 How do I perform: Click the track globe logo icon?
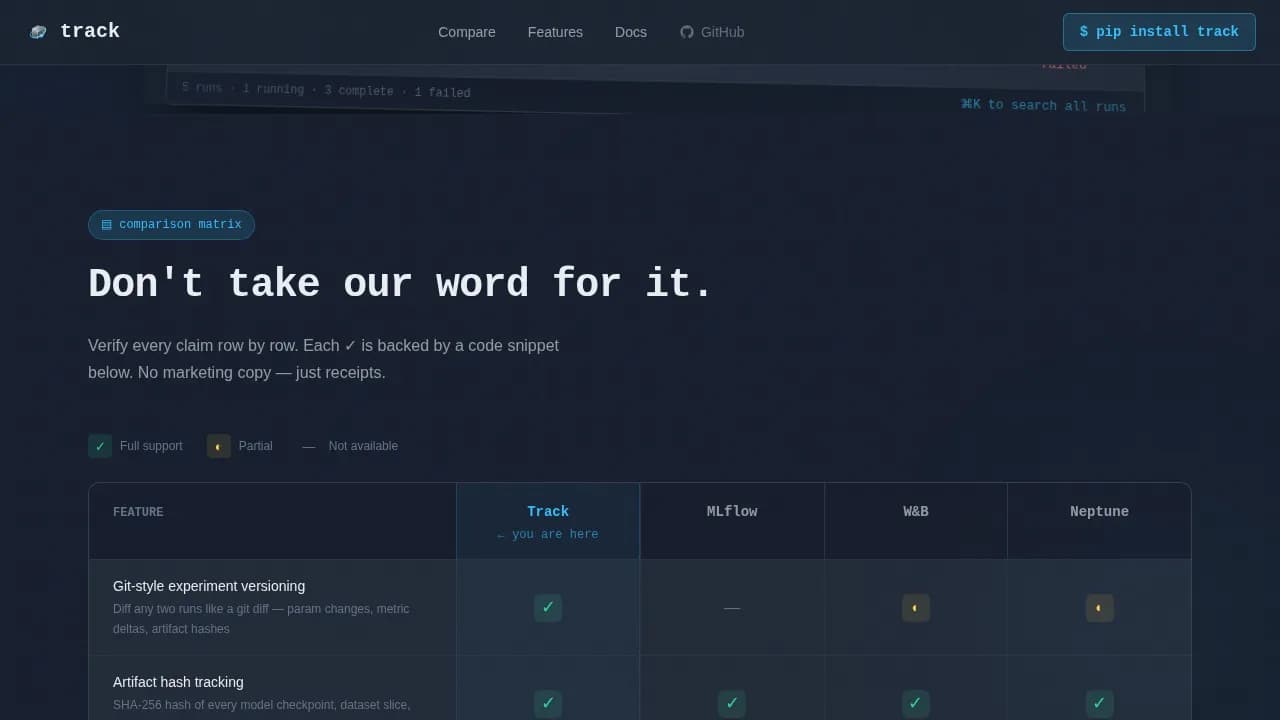(38, 31)
